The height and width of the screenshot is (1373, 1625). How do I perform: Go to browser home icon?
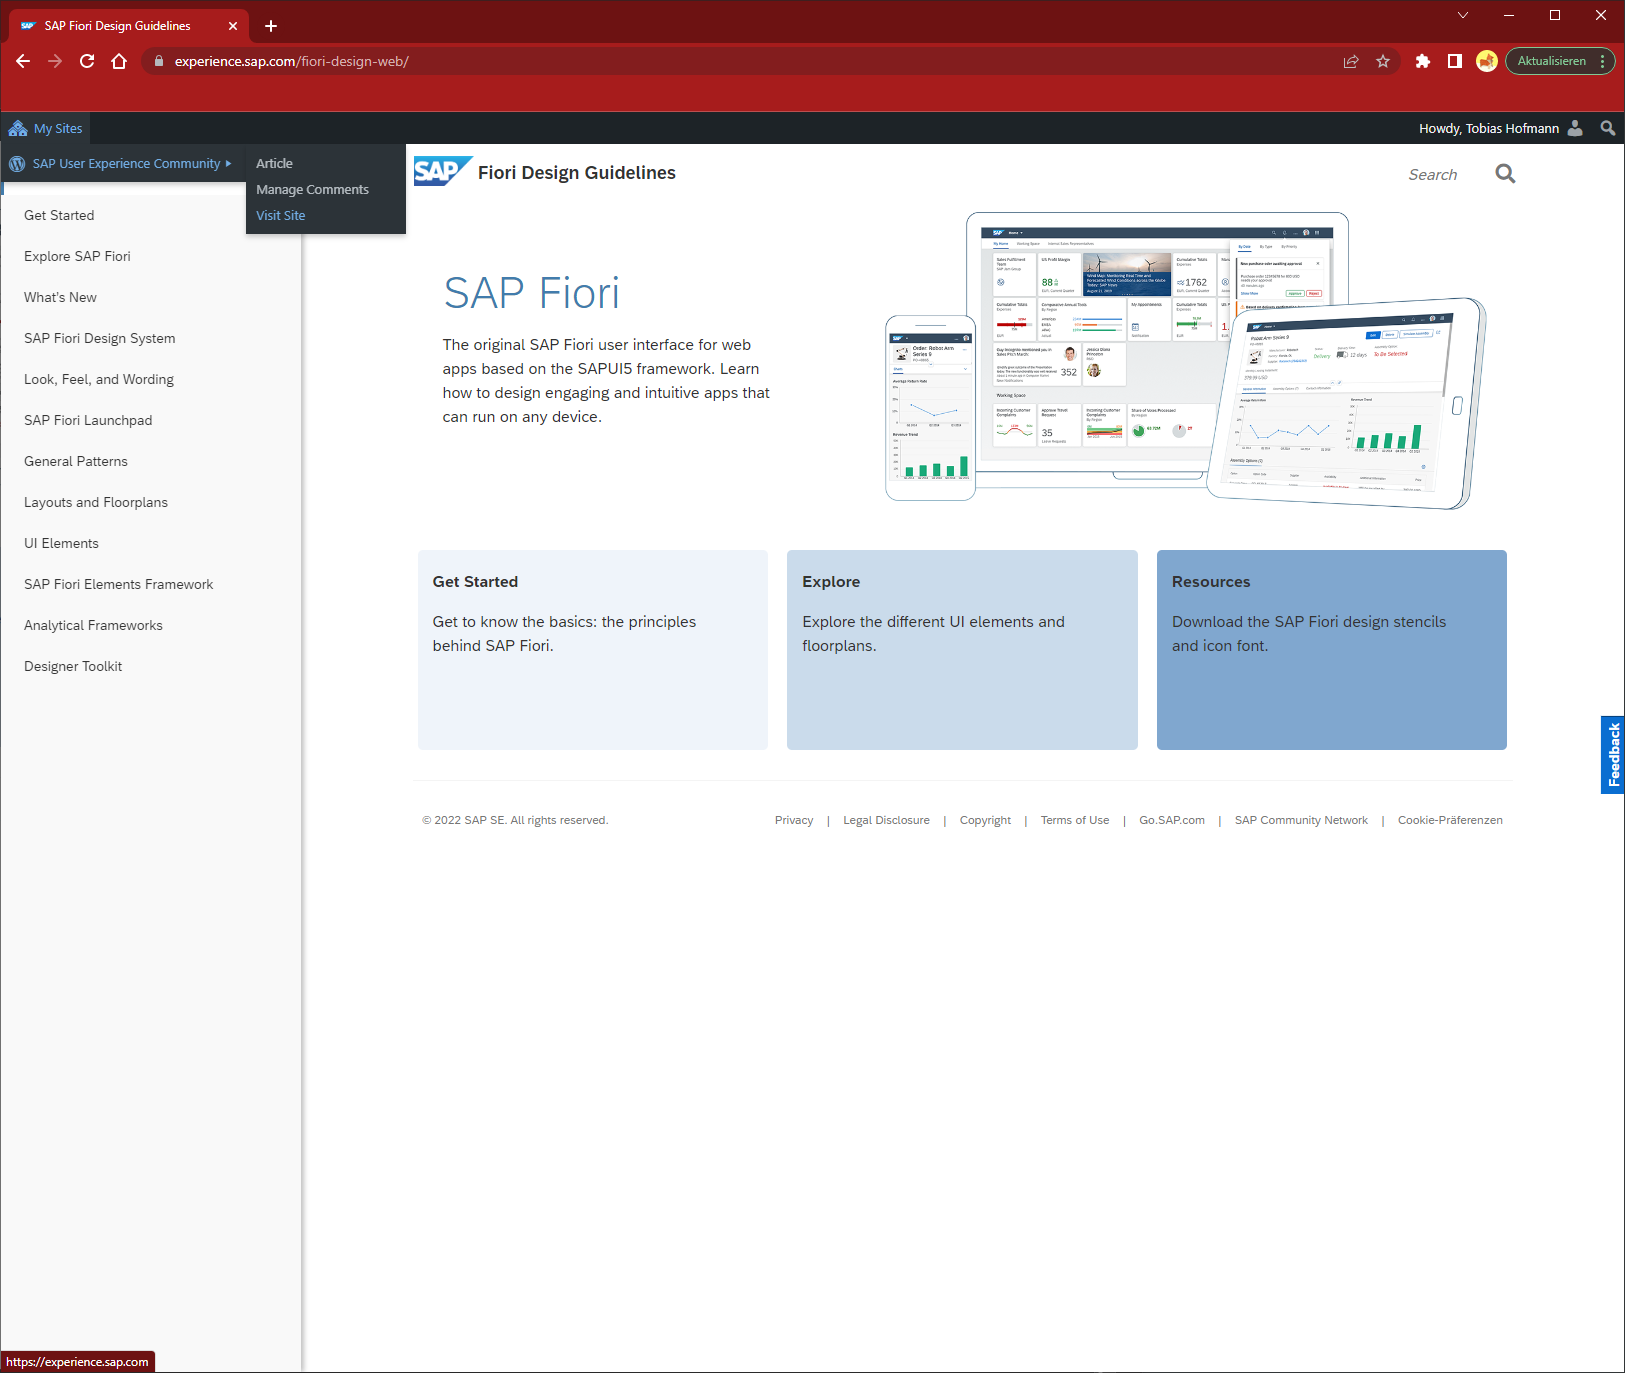pos(119,61)
